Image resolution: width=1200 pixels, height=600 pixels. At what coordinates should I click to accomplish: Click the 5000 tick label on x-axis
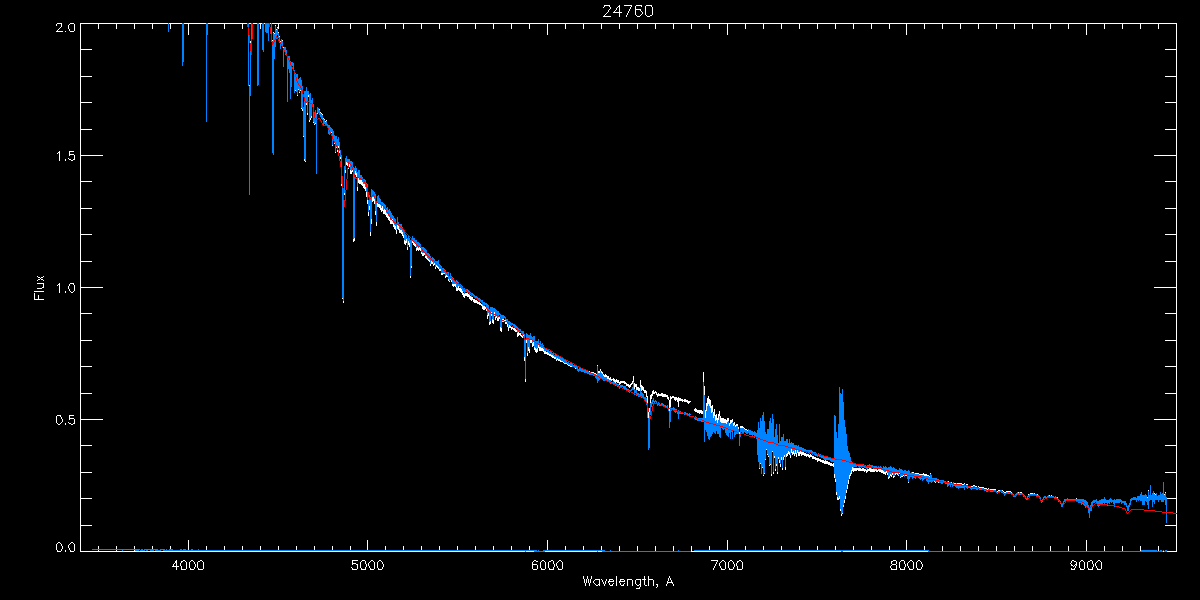(367, 565)
